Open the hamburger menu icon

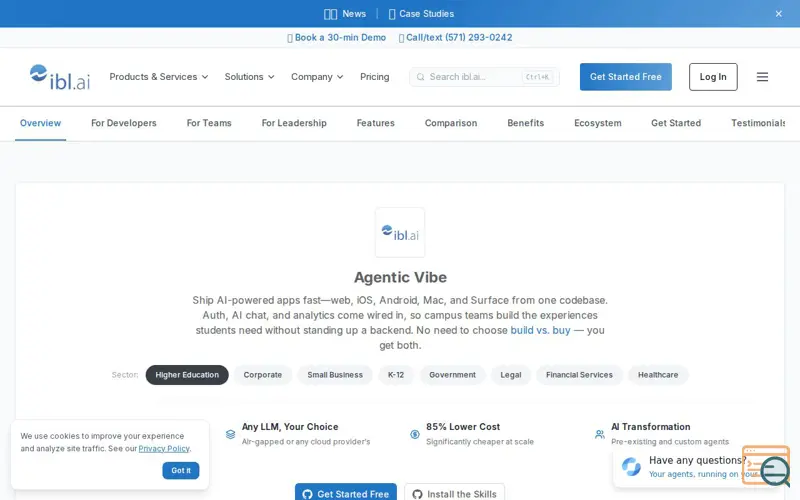[762, 77]
